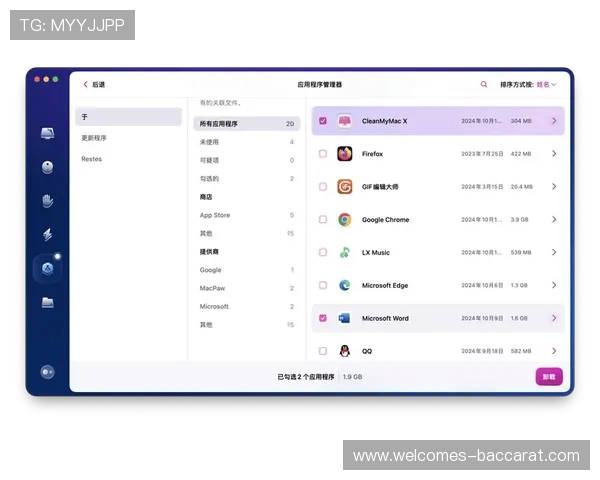Expand Firefox row chevron
The image size is (600, 480).
554,154
